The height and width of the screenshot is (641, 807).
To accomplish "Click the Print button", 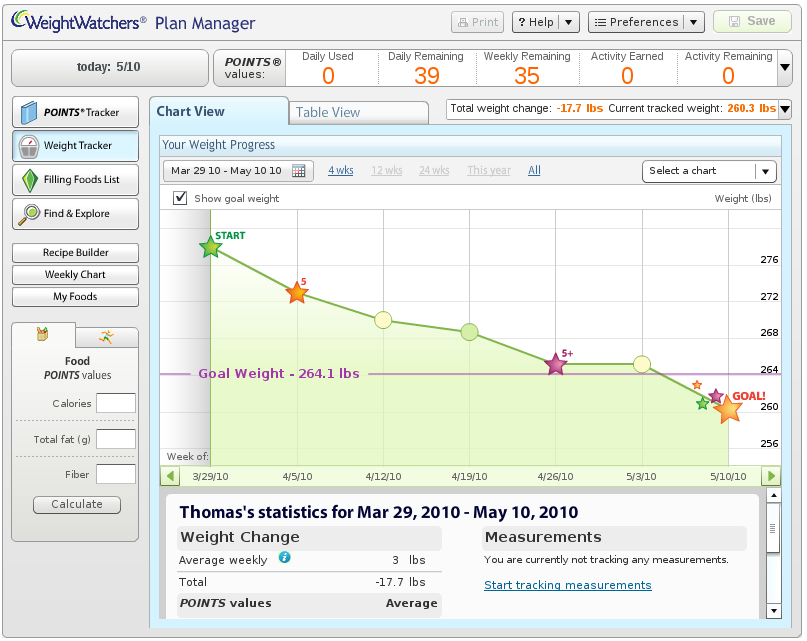I will point(478,22).
